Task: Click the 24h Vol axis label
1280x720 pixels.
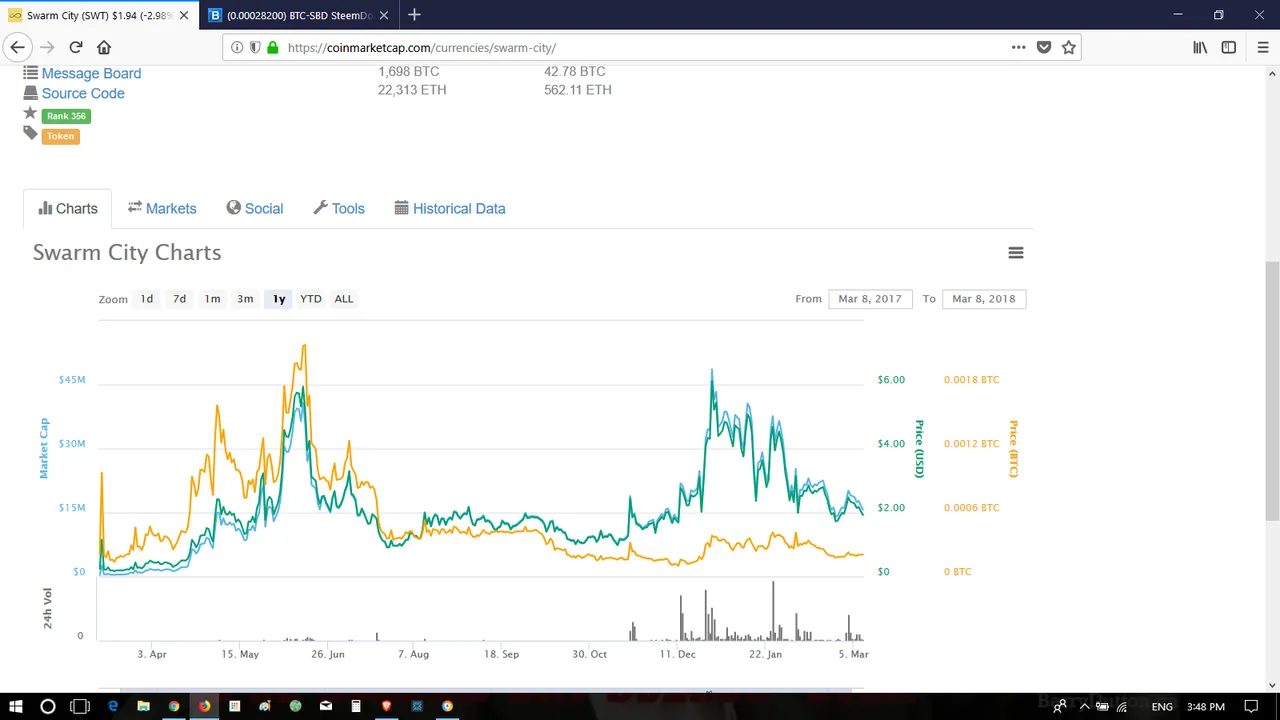Action: [47, 609]
